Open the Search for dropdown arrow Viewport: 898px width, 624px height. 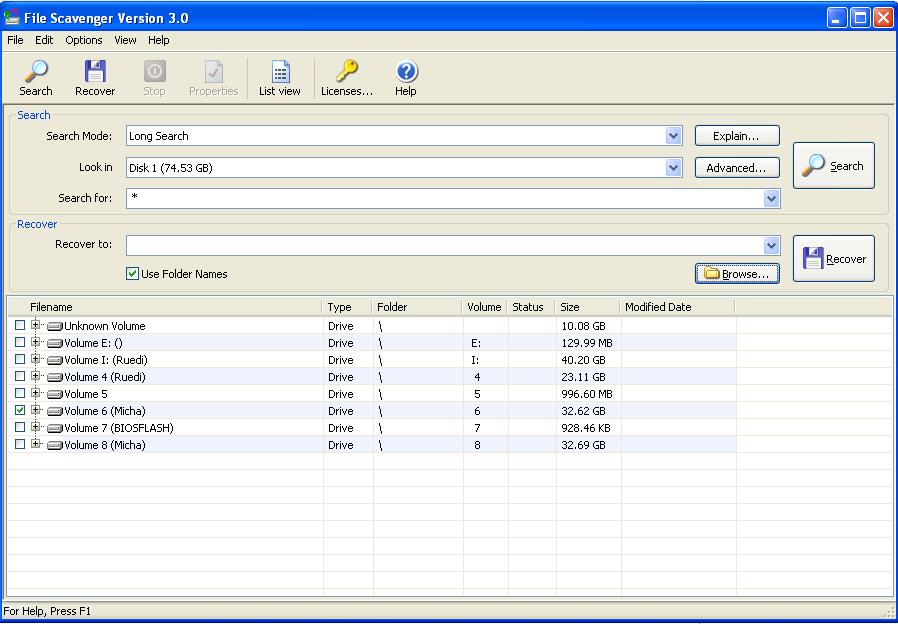[x=771, y=199]
